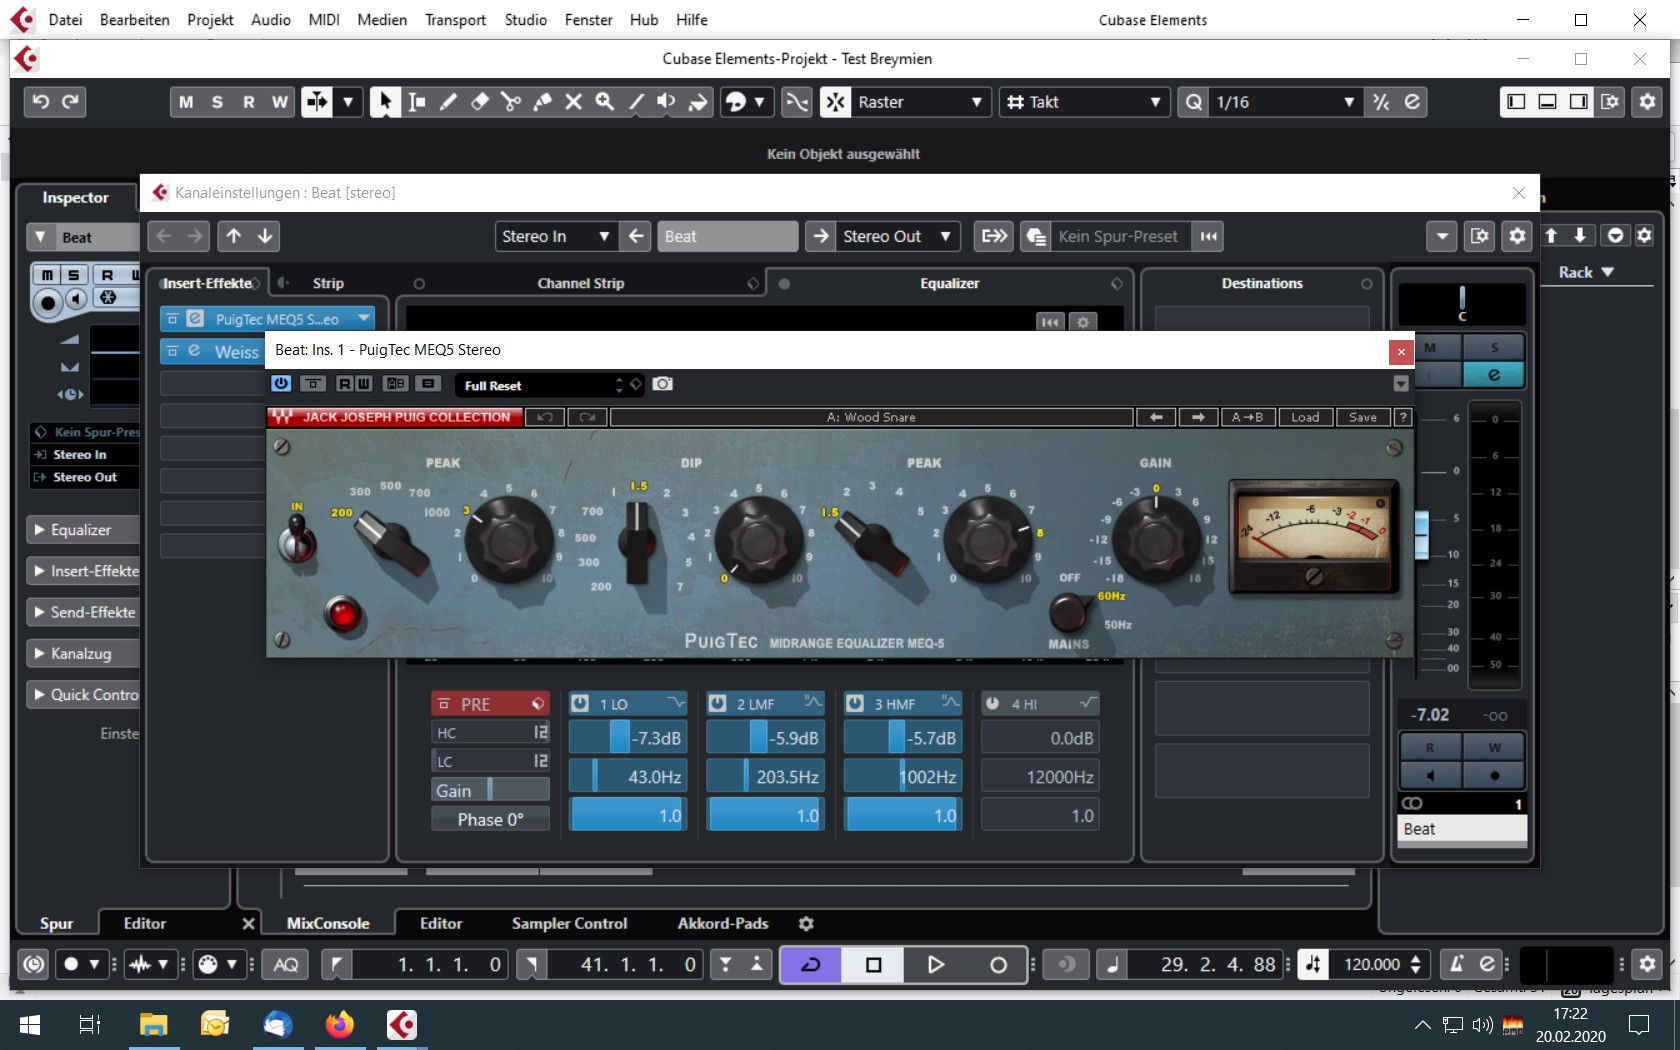Screen dimensions: 1680x1050
Task: Select the Eraser tool
Action: point(480,102)
